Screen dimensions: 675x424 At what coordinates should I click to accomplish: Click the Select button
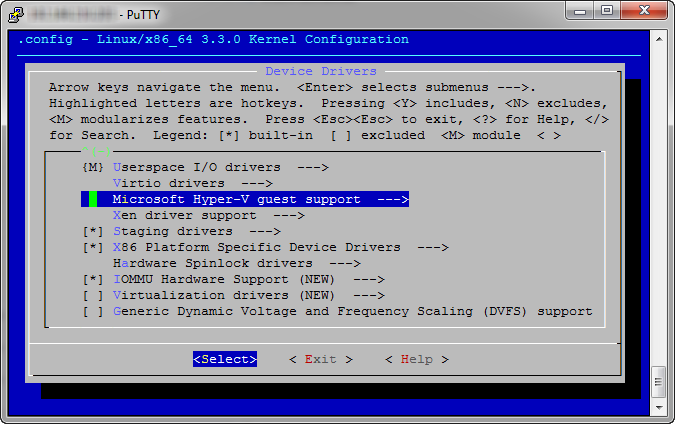coord(225,359)
